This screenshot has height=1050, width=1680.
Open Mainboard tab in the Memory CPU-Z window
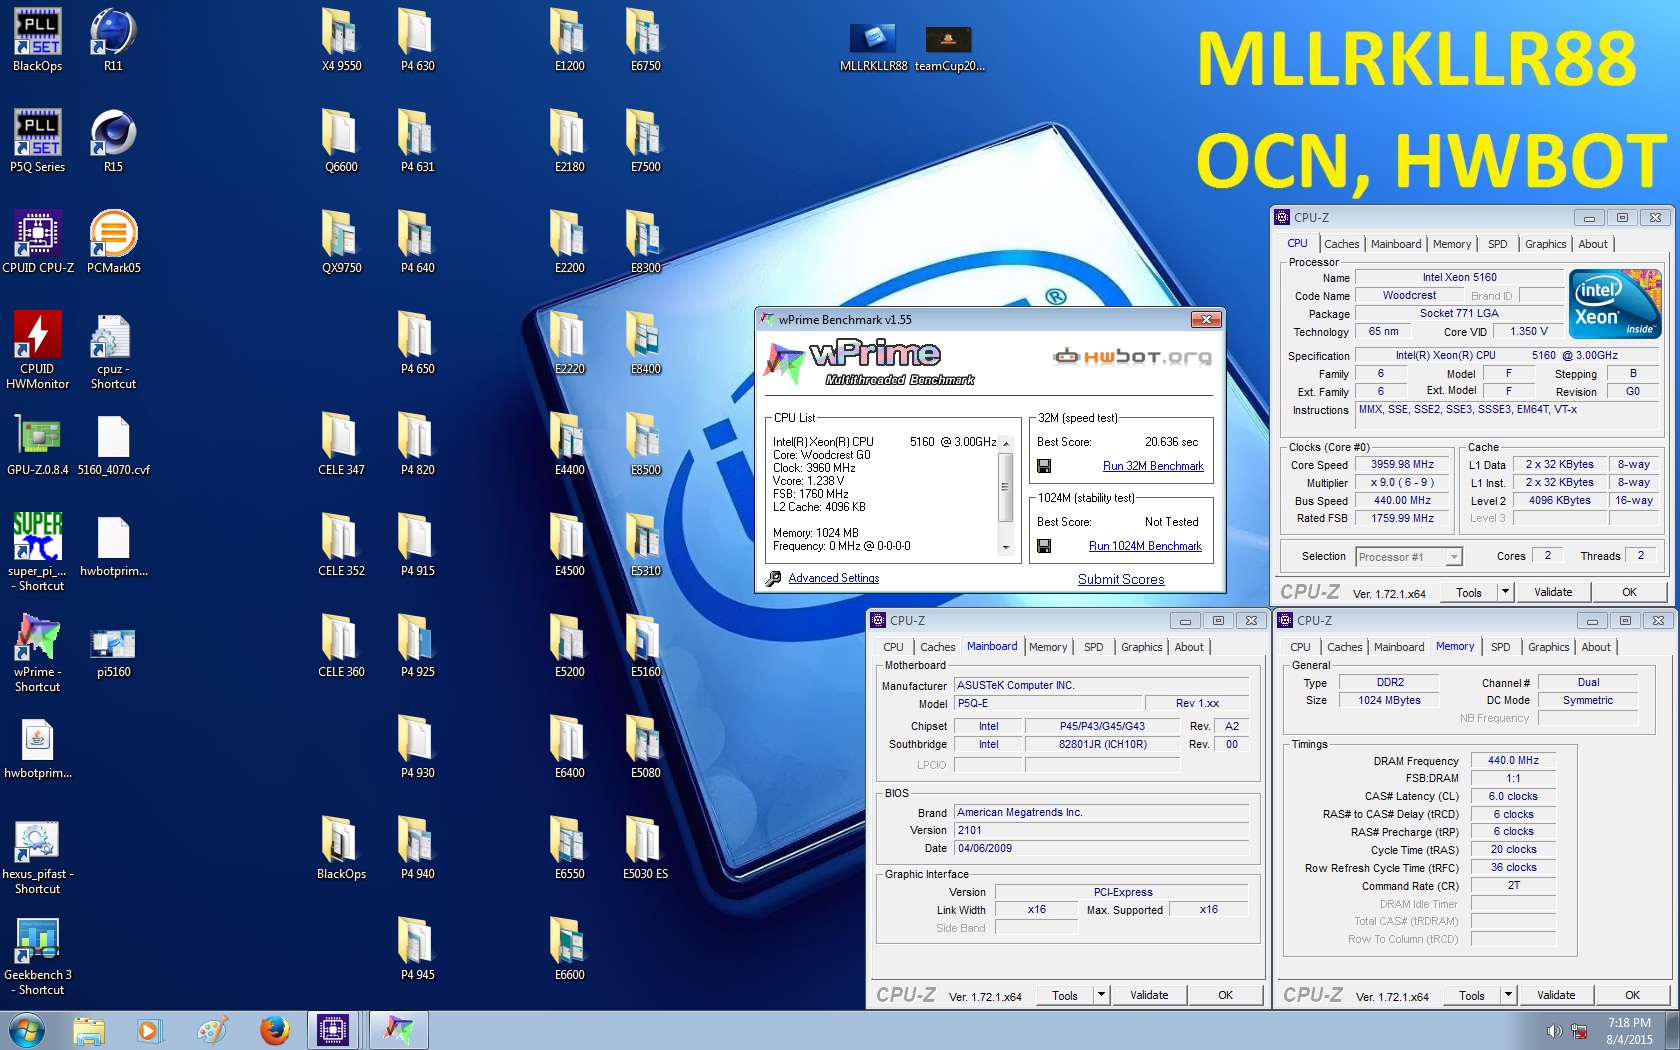pyautogui.click(x=1399, y=647)
